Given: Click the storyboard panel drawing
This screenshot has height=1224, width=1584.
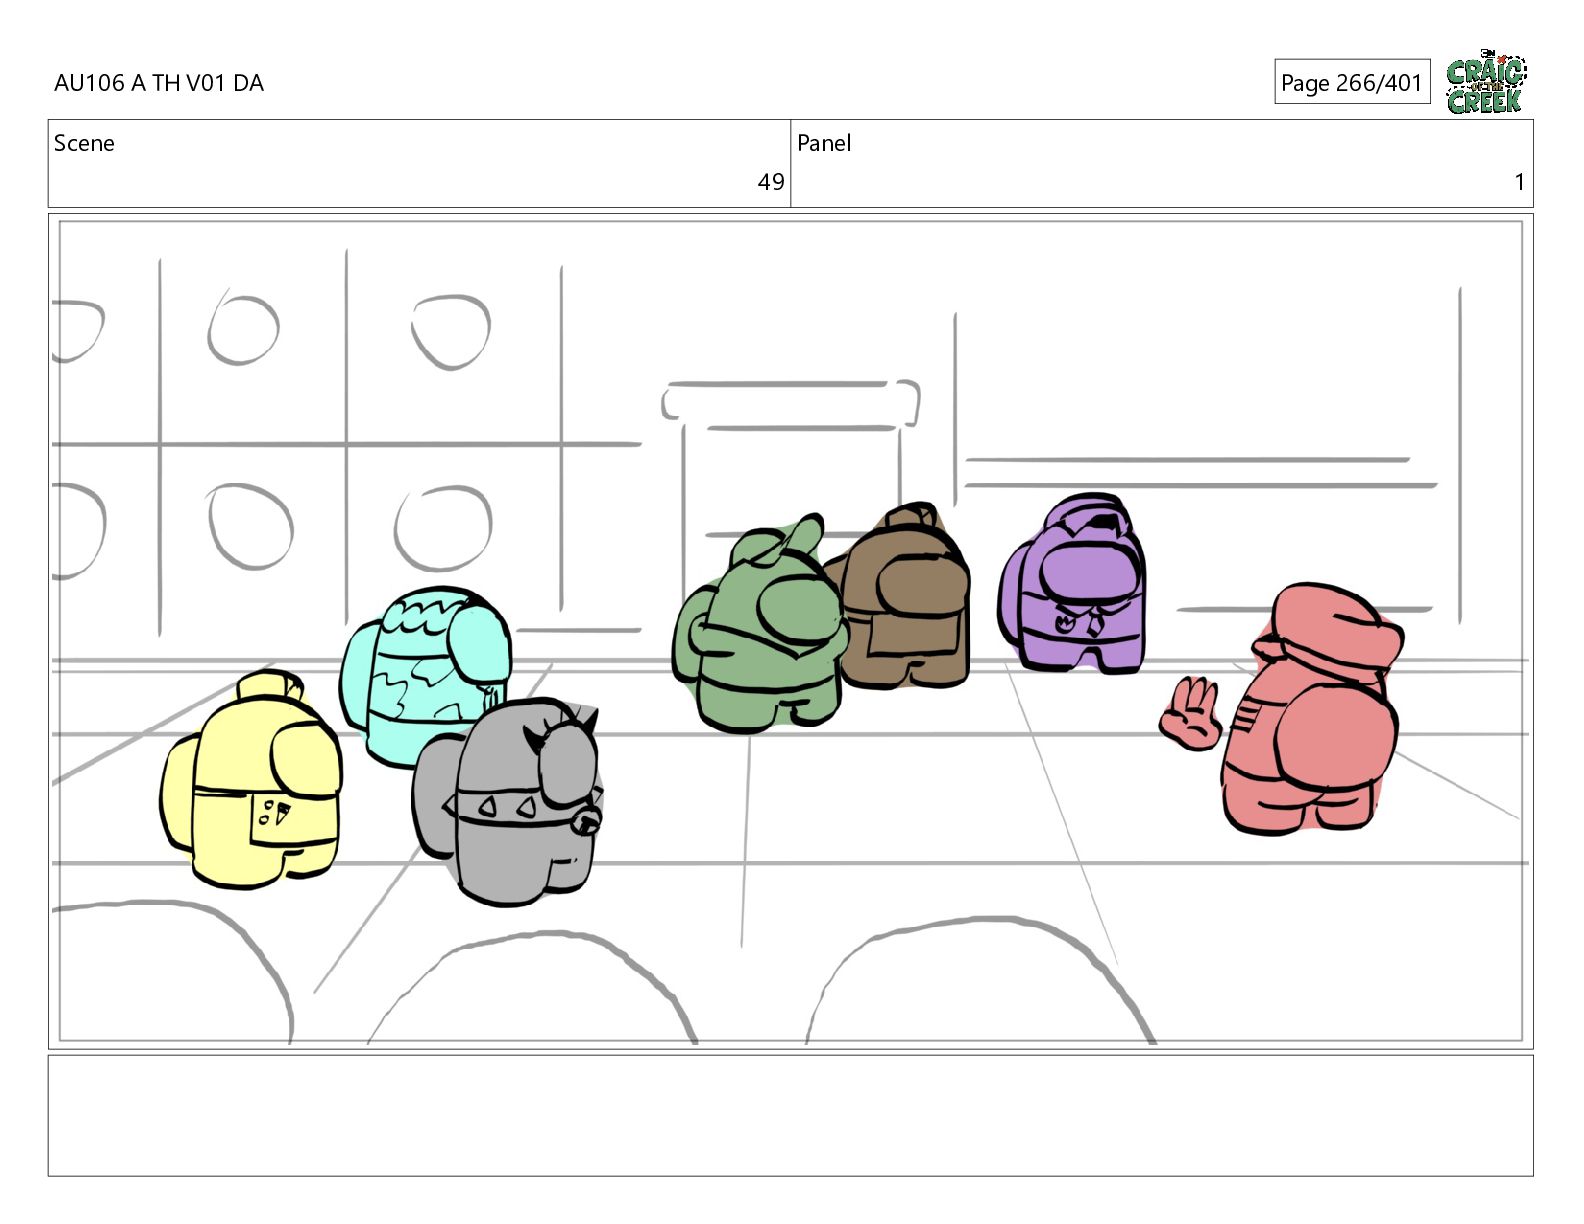Looking at the screenshot, I should click(x=790, y=631).
